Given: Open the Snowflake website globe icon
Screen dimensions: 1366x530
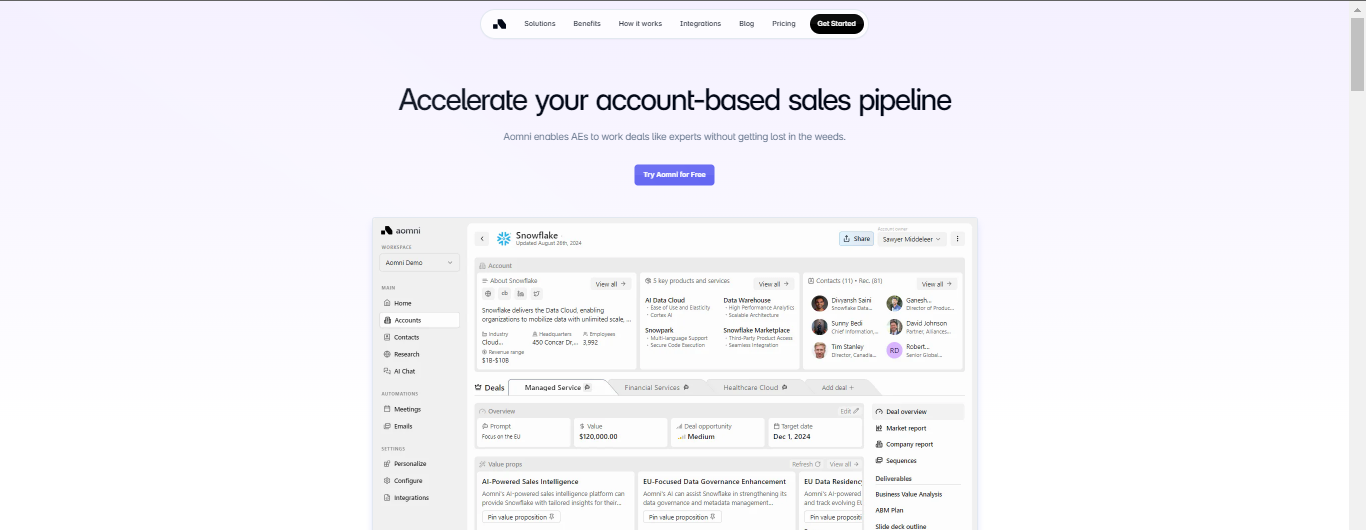Looking at the screenshot, I should tap(488, 294).
